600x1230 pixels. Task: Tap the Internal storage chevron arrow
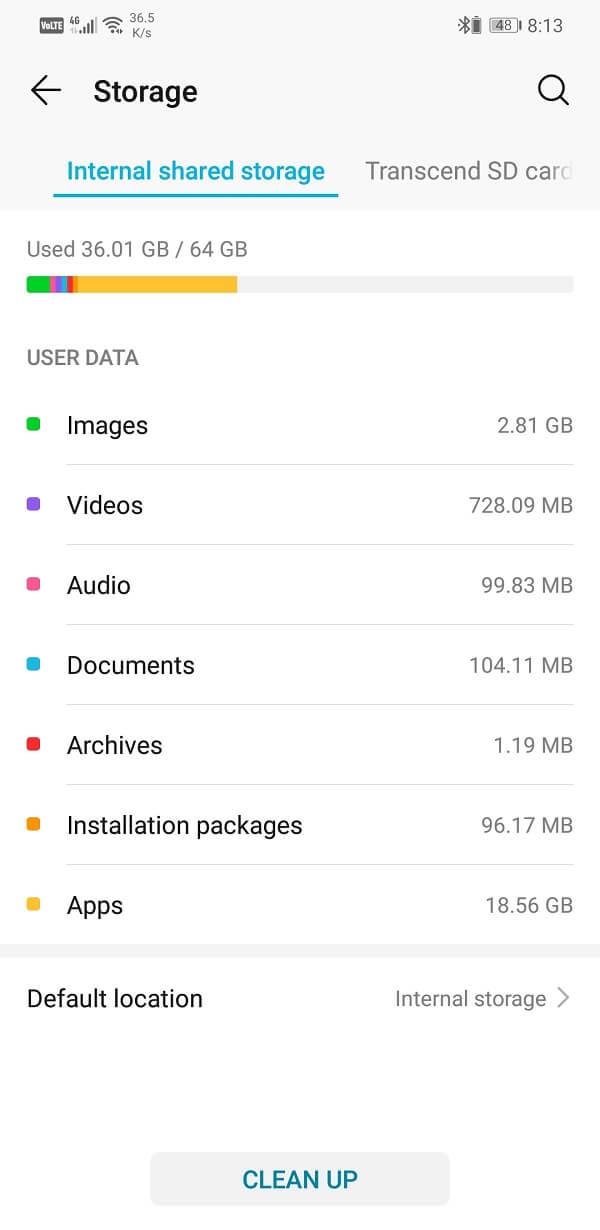(x=563, y=998)
